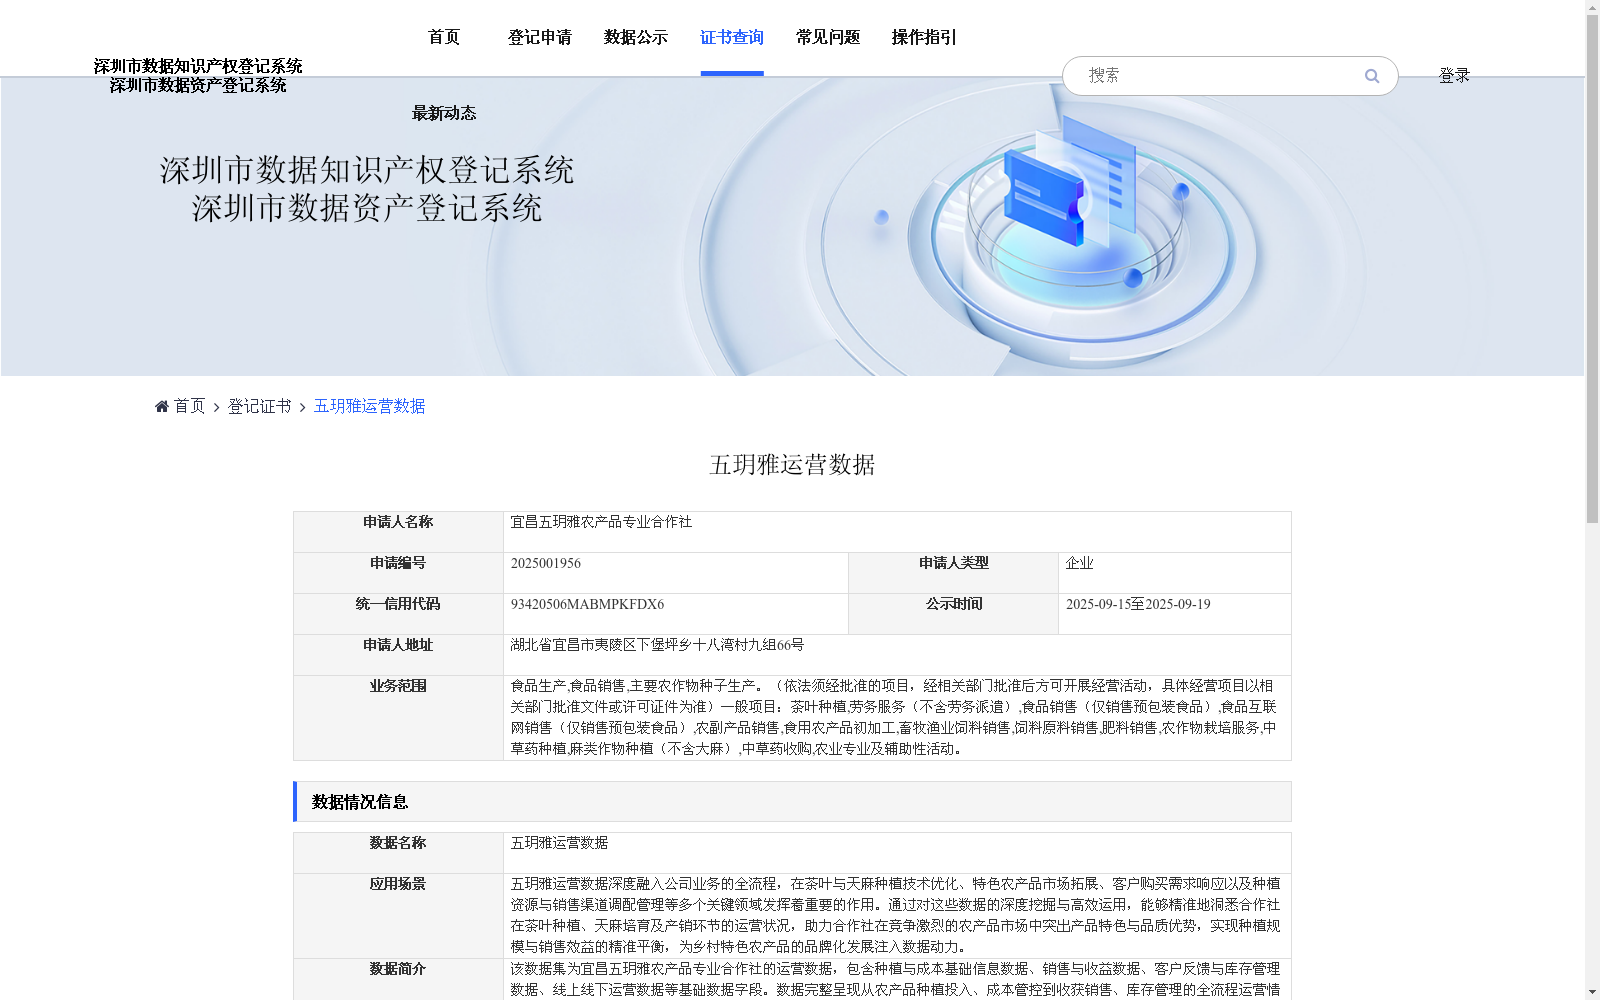
Task: Open the 登记申请 menu item
Action: coord(540,37)
